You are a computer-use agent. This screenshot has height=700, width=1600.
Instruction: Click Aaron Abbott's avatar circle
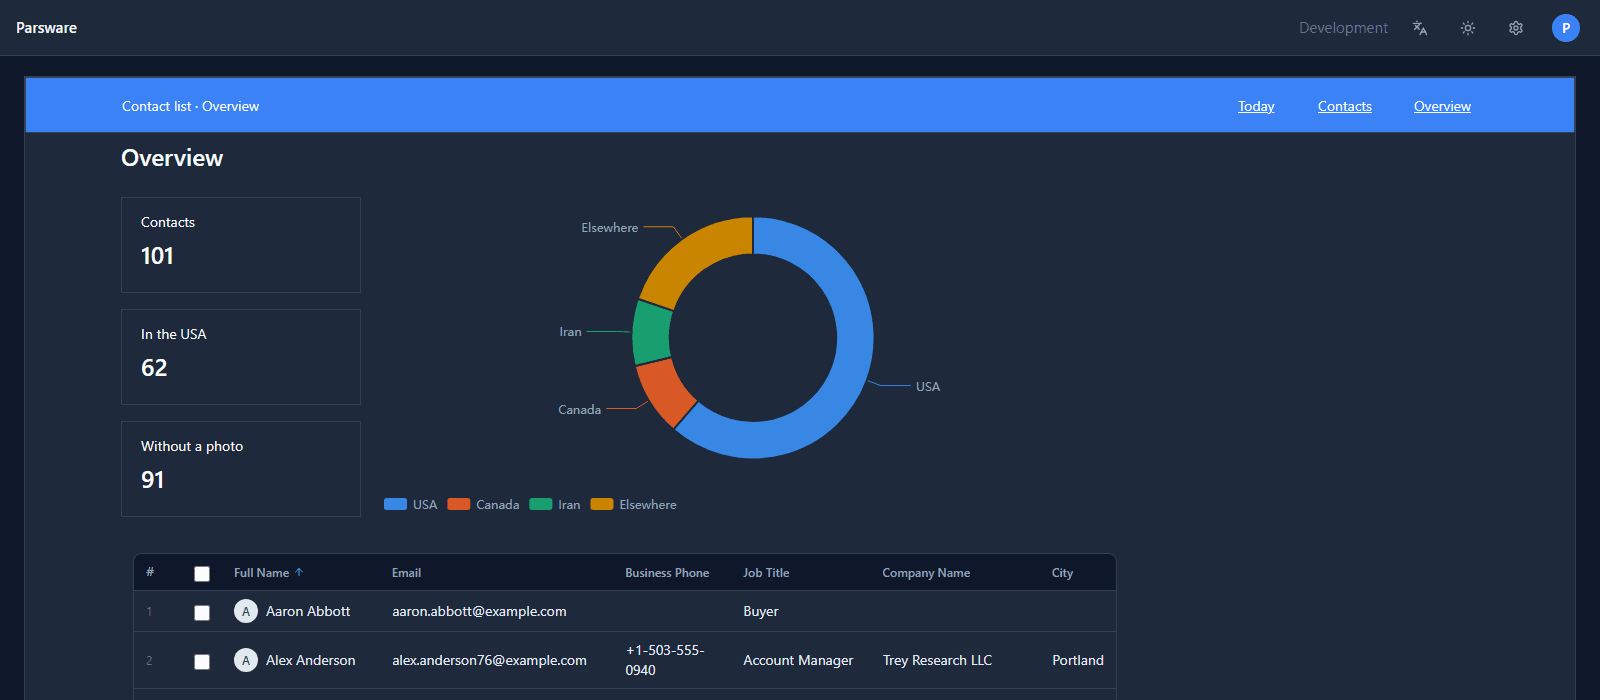pyautogui.click(x=246, y=611)
